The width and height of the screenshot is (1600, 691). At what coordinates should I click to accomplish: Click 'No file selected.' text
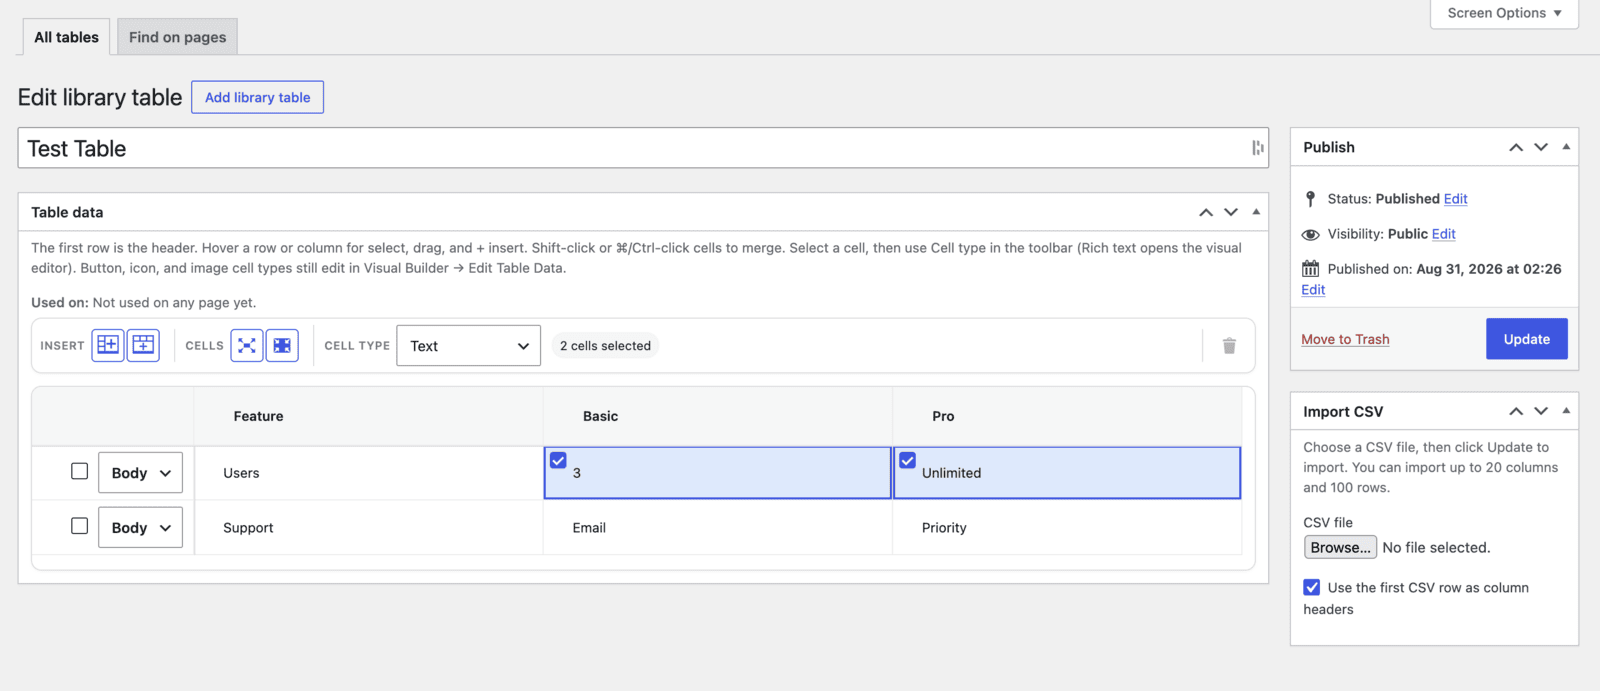(x=1436, y=547)
